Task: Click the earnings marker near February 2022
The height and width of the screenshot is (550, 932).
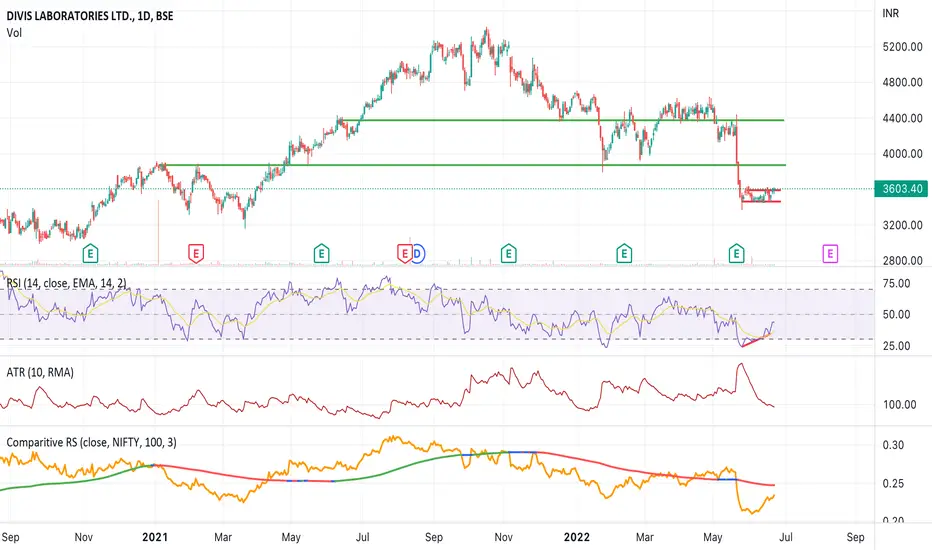Action: [x=624, y=254]
